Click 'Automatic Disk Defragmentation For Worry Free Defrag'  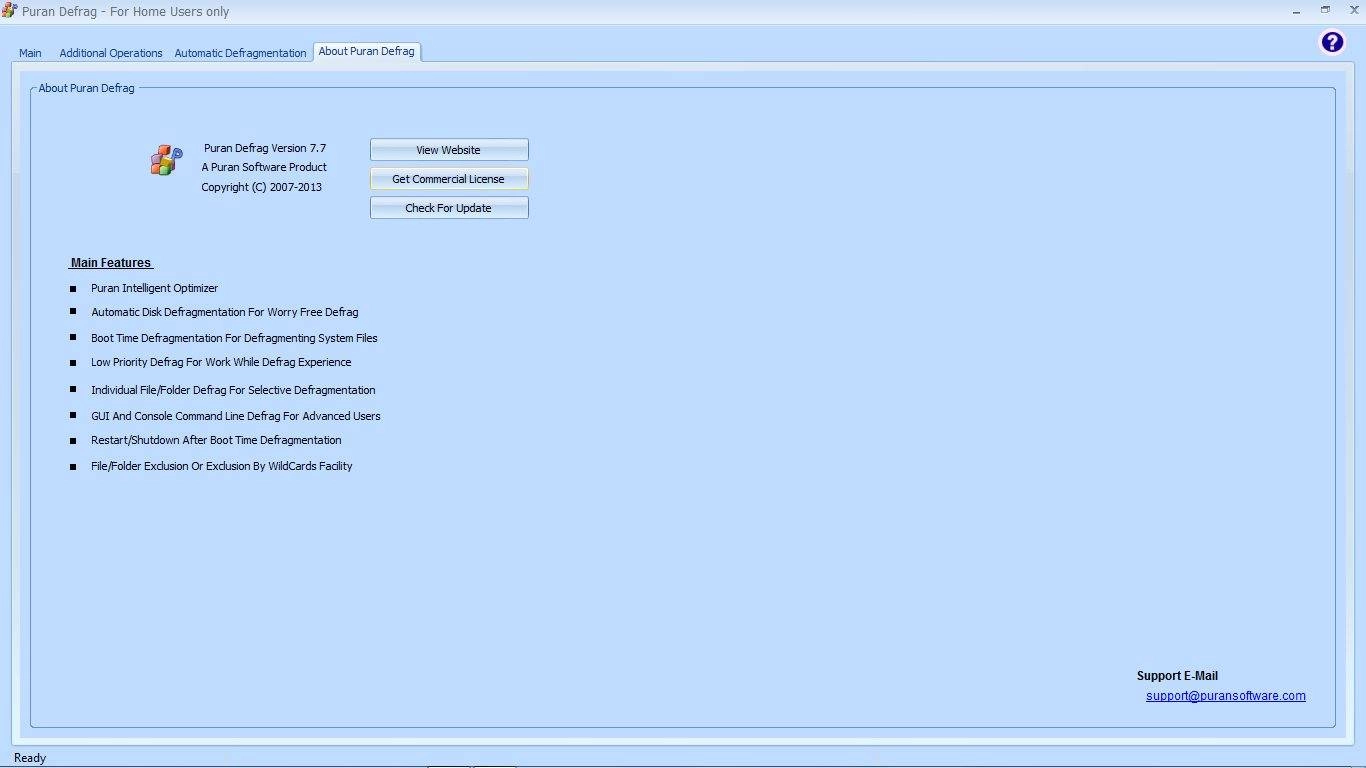224,312
